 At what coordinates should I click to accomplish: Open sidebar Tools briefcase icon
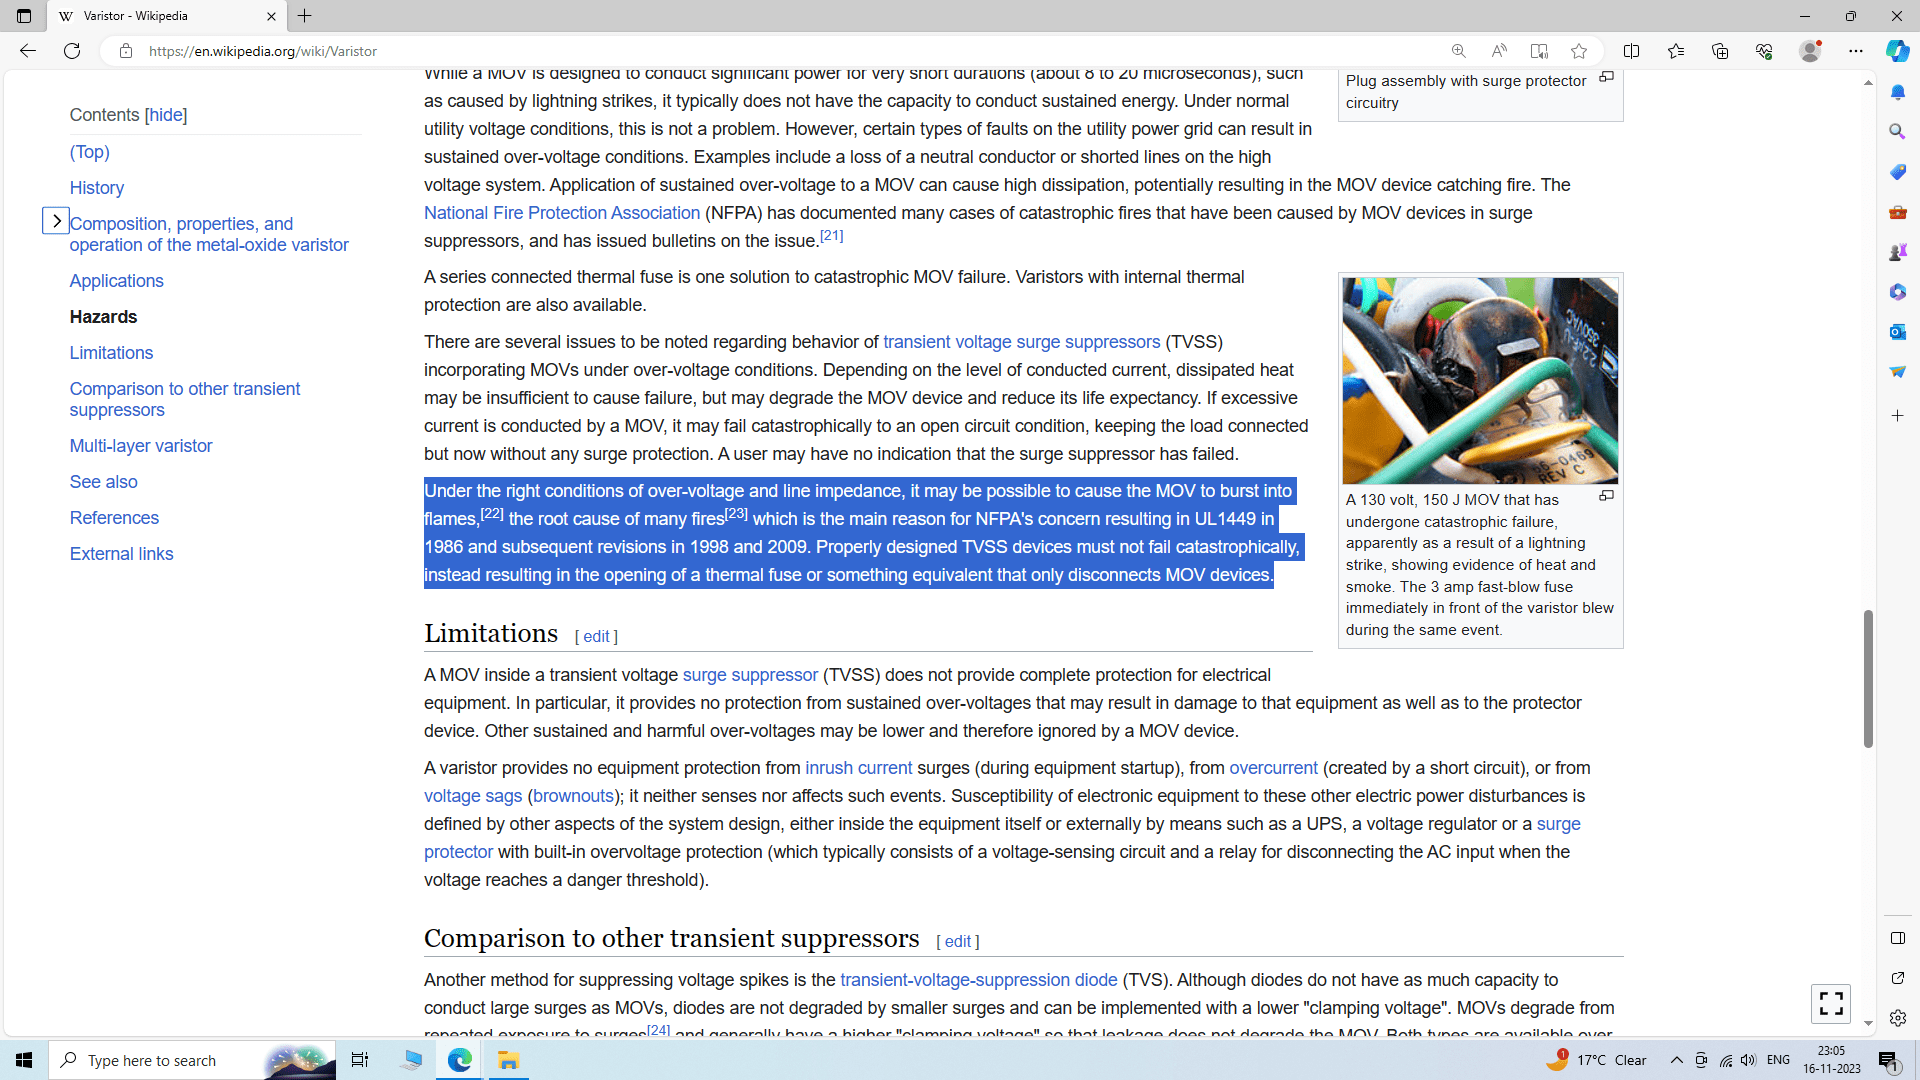(x=1898, y=211)
